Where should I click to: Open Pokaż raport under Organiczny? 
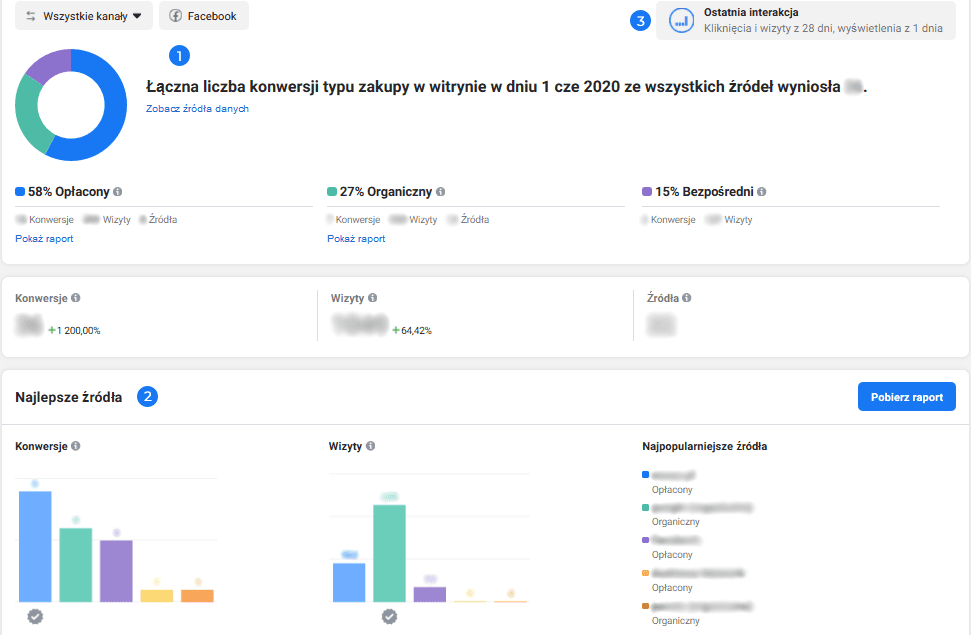point(356,239)
